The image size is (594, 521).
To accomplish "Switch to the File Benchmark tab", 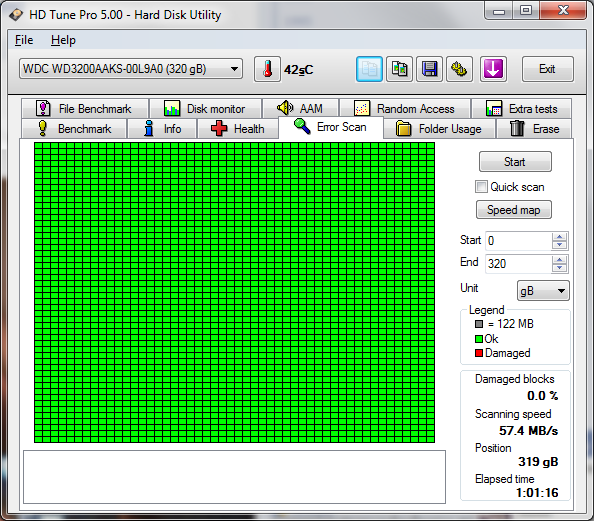I will (x=85, y=109).
